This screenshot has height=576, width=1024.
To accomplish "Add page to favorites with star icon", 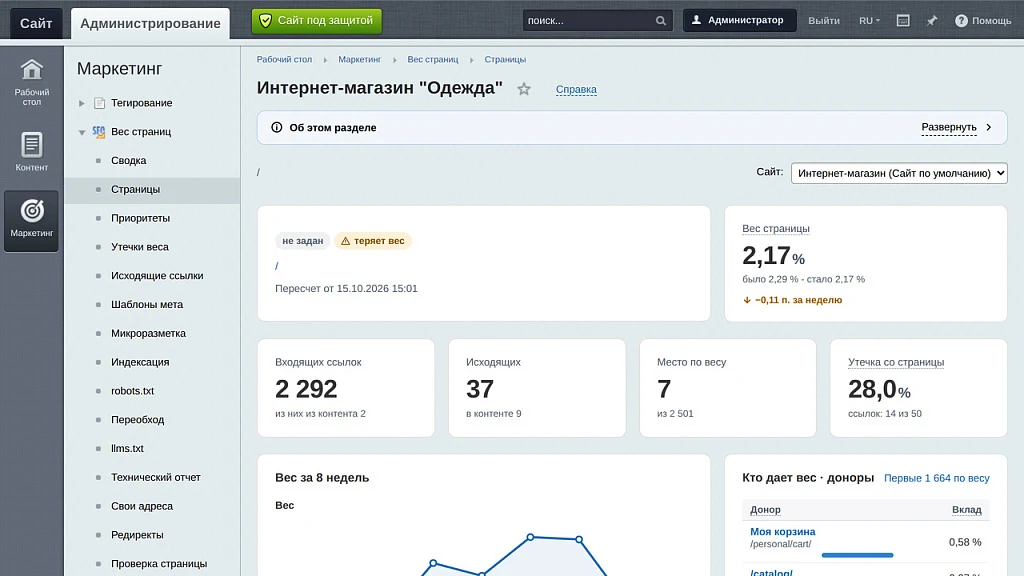I will pos(524,89).
